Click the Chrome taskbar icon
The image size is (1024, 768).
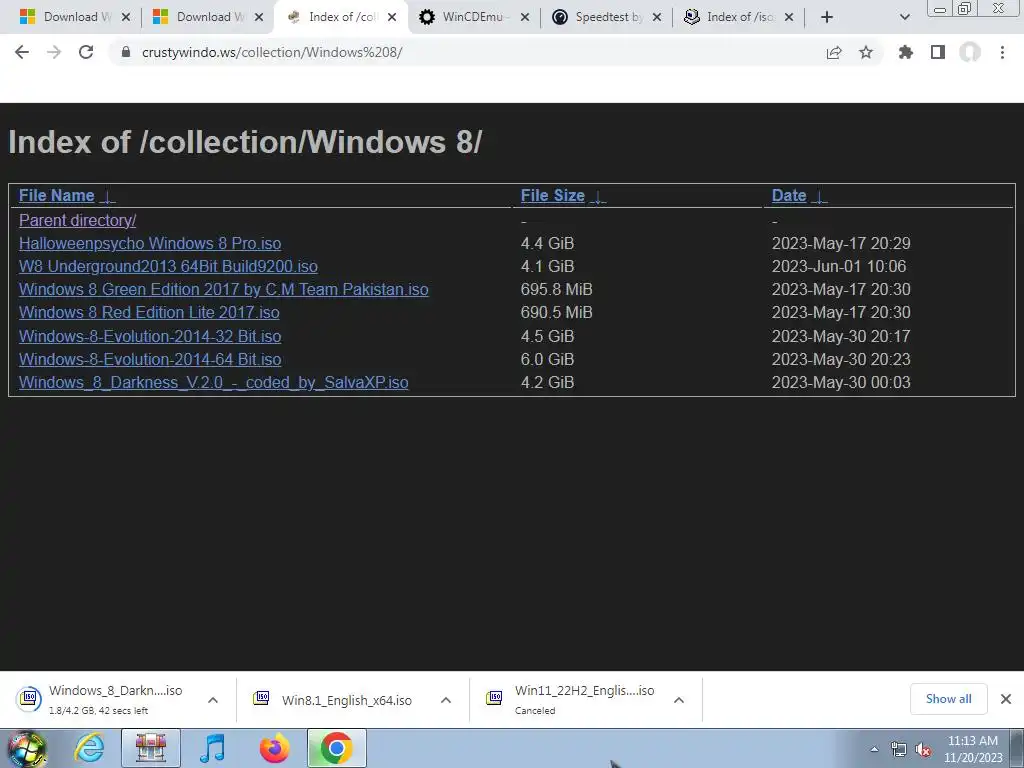coord(336,748)
